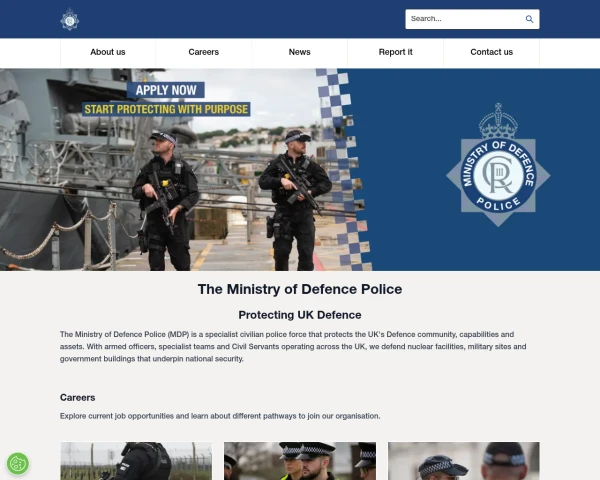Open the green cookie settings icon

(18, 464)
